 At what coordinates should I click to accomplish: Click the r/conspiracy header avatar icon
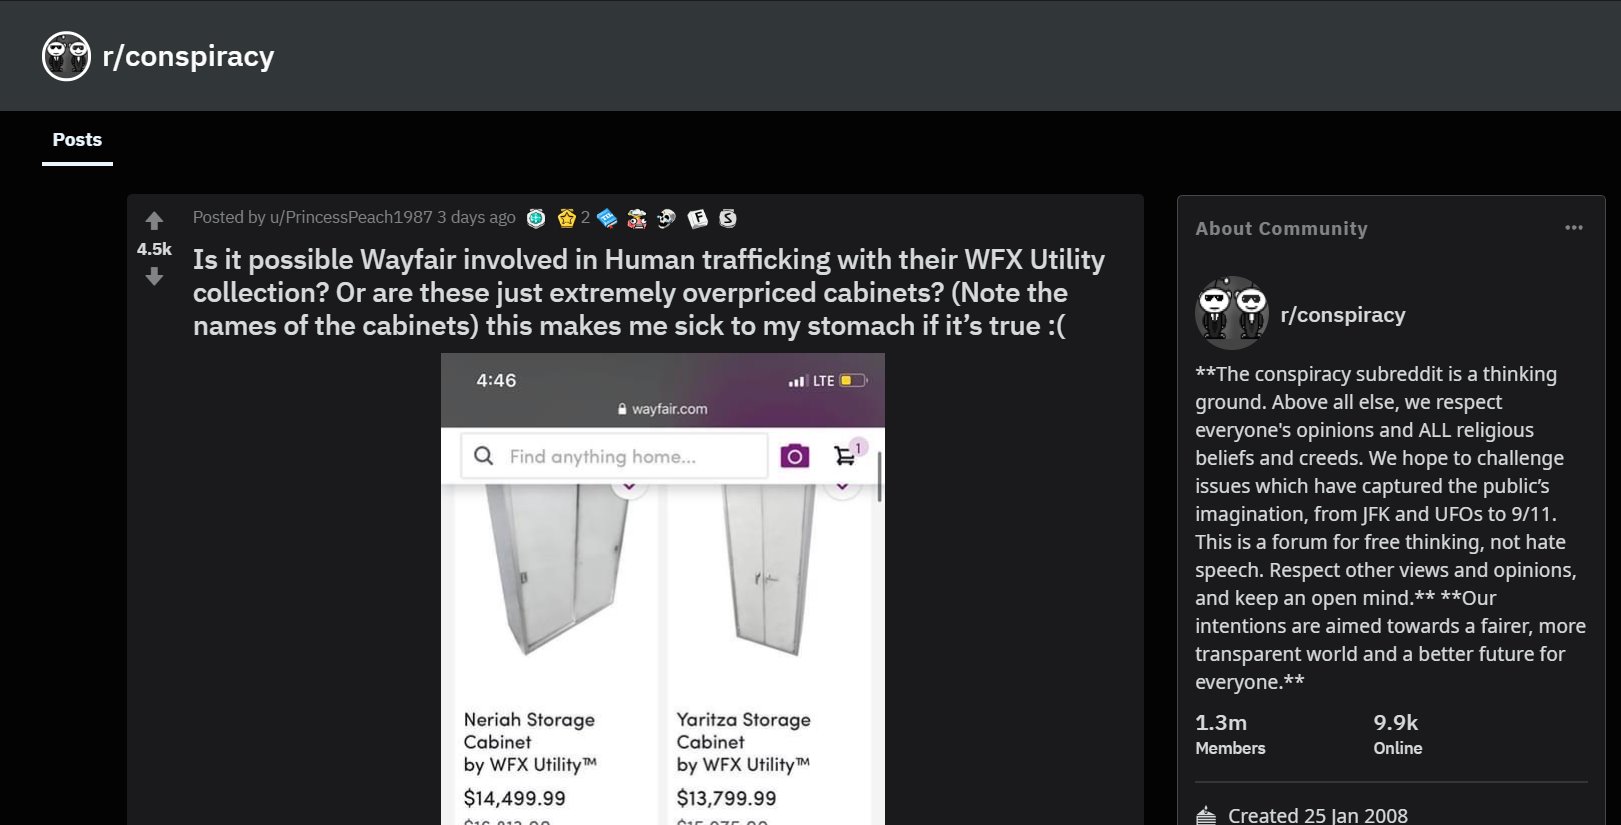click(66, 56)
